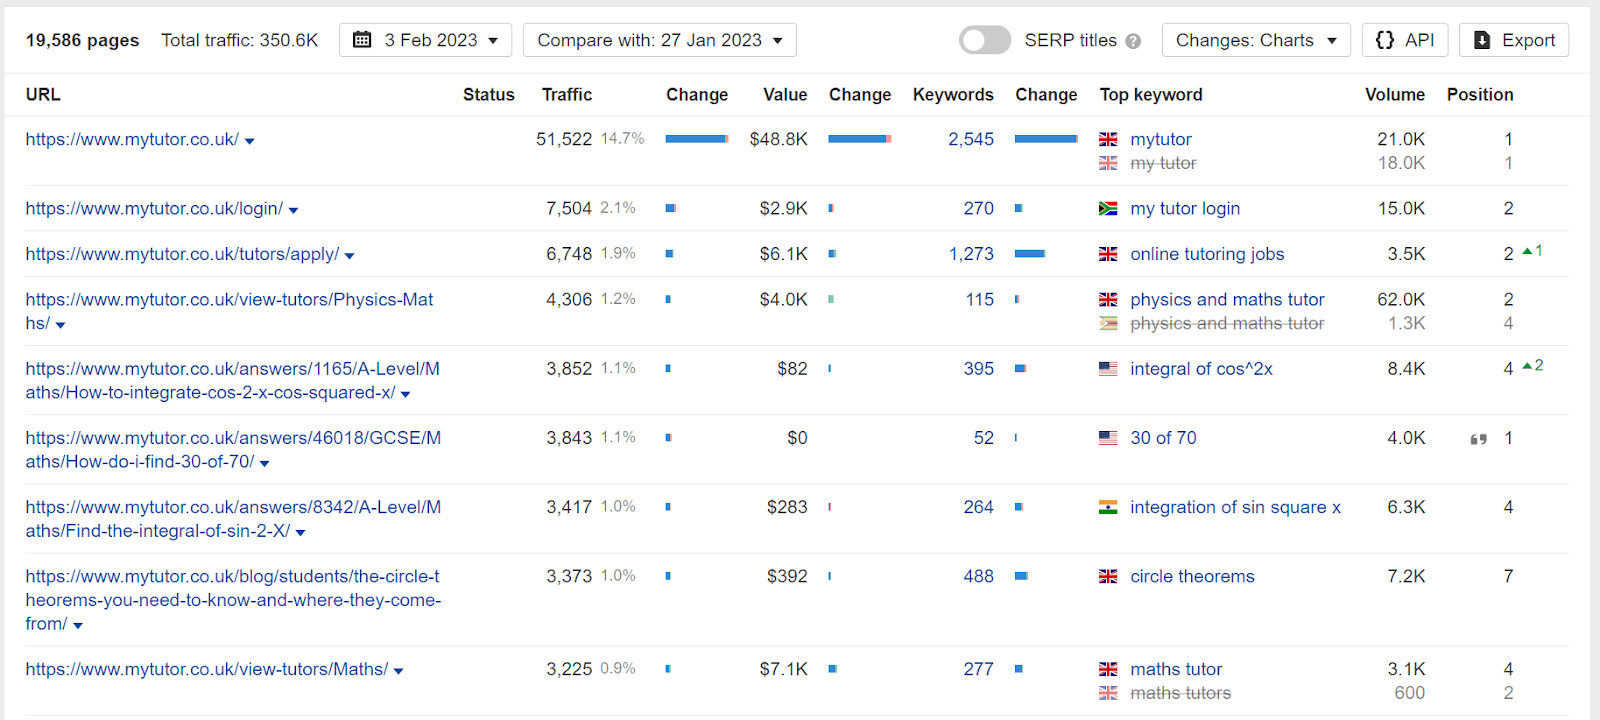Click the online tutoring jobs keyword link
The height and width of the screenshot is (720, 1600).
point(1207,254)
